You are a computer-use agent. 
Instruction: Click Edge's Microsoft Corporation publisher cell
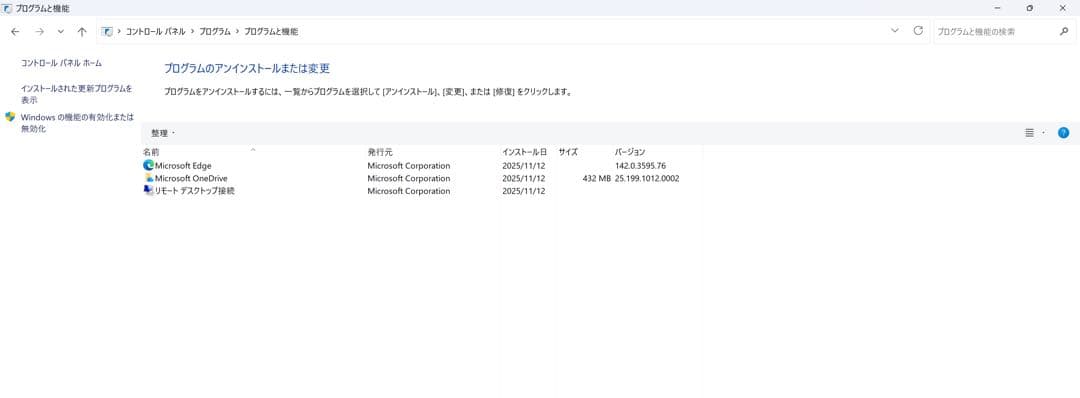pyautogui.click(x=408, y=166)
